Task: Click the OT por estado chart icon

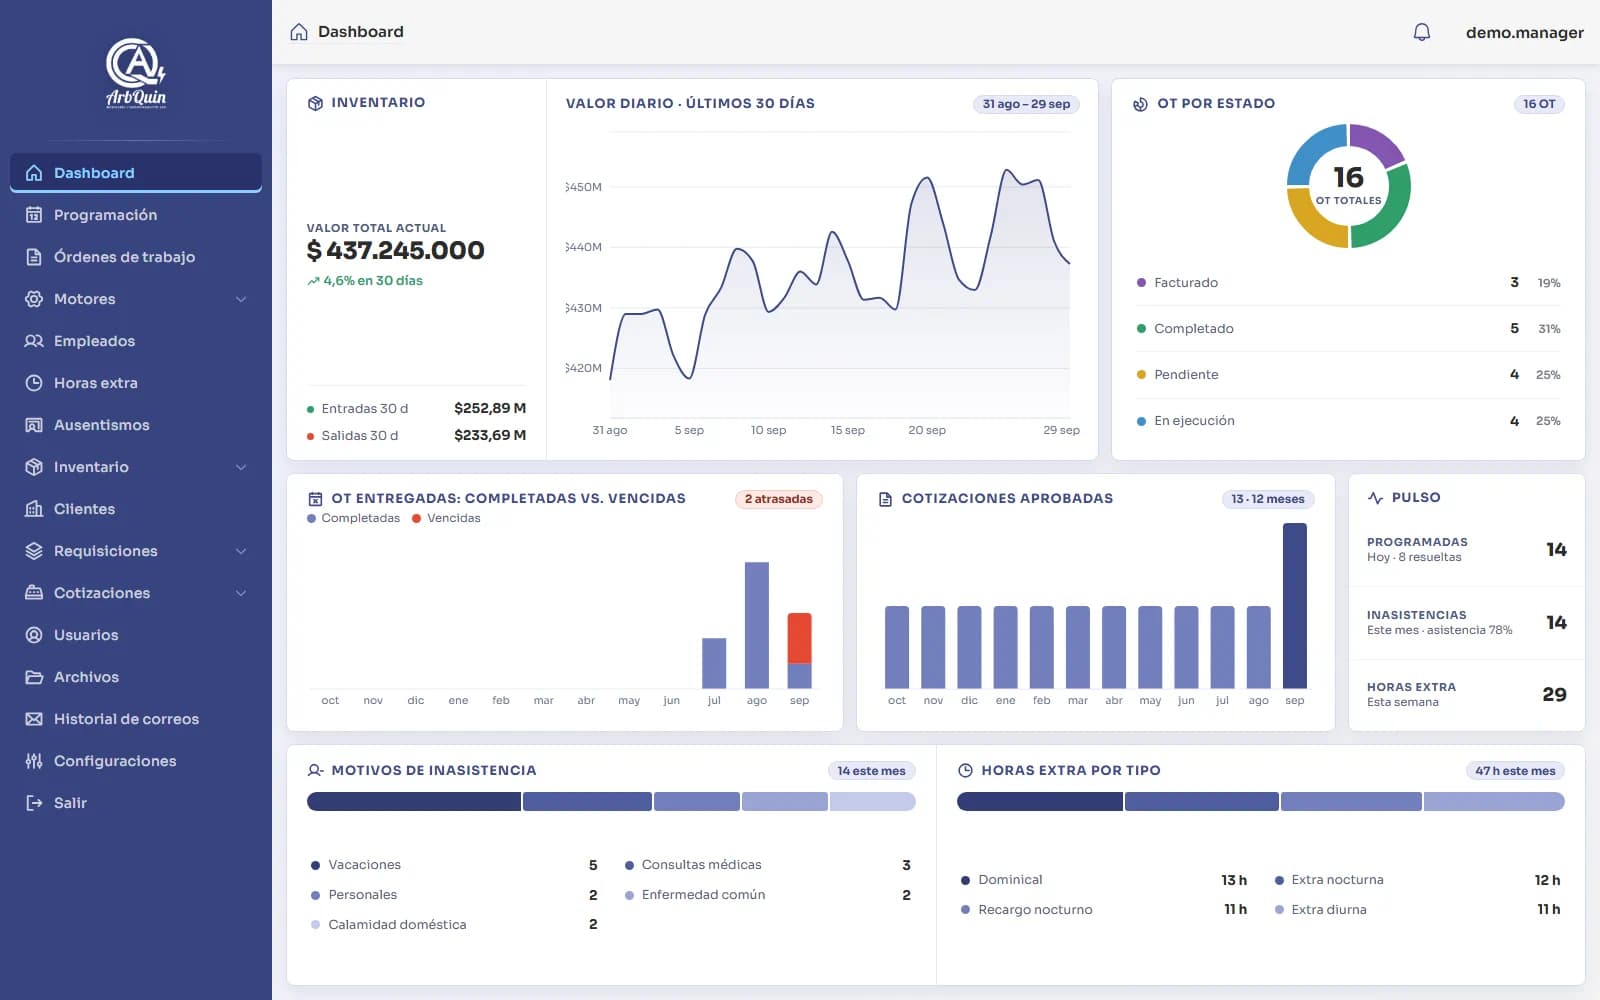Action: [1140, 104]
